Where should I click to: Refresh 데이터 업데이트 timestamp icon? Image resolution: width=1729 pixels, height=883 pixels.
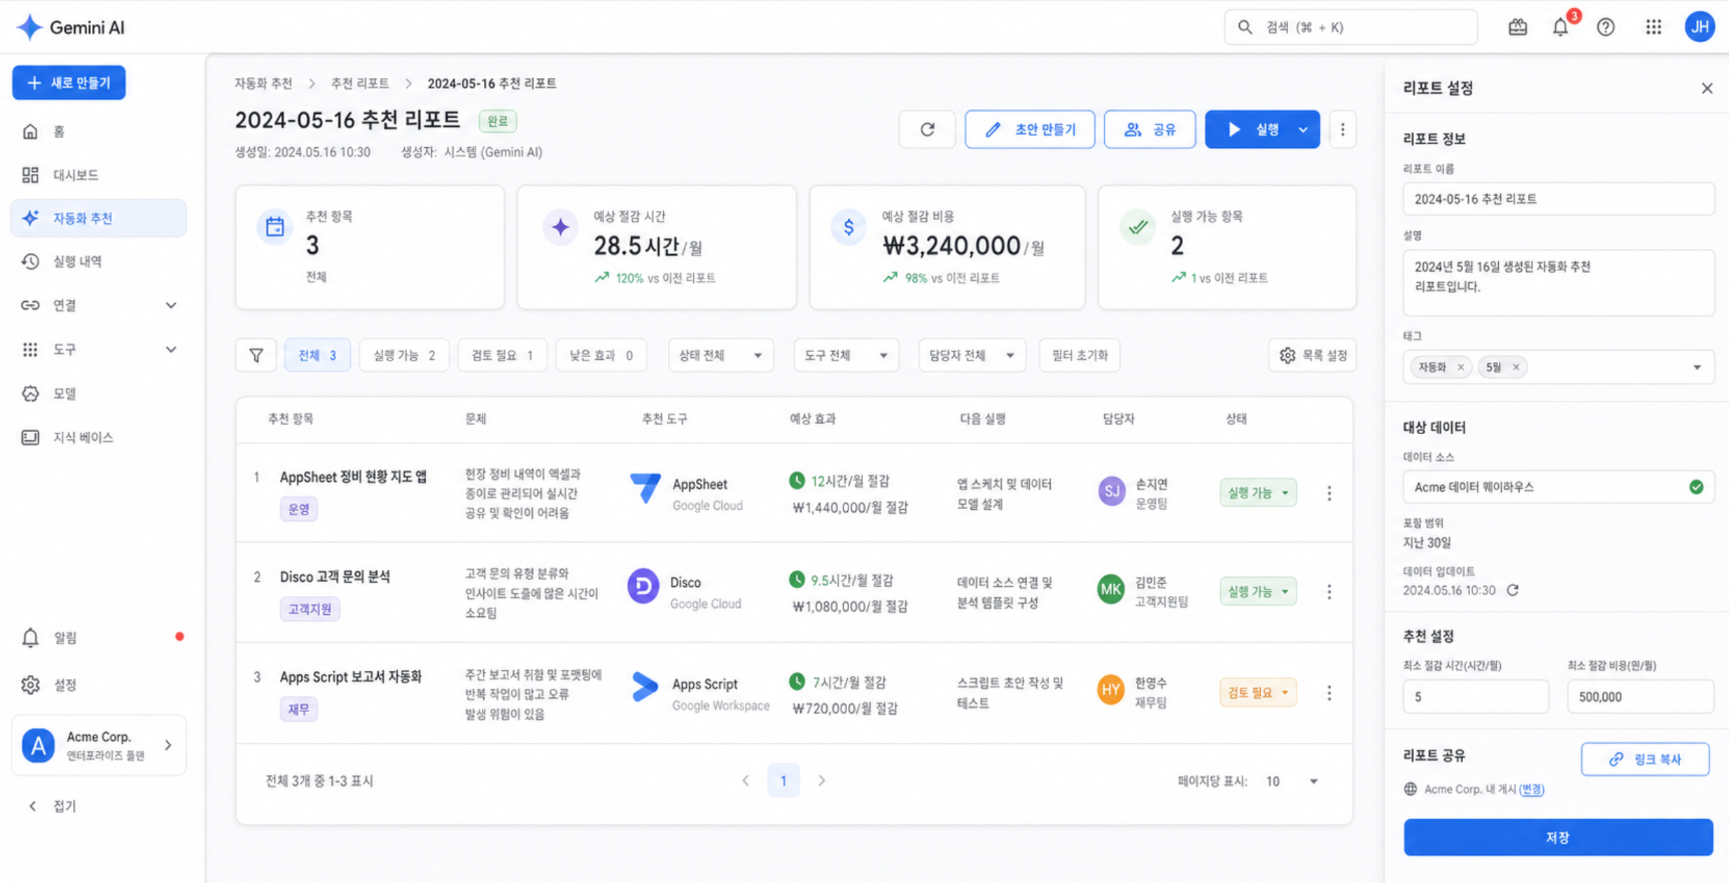[x=1512, y=590]
